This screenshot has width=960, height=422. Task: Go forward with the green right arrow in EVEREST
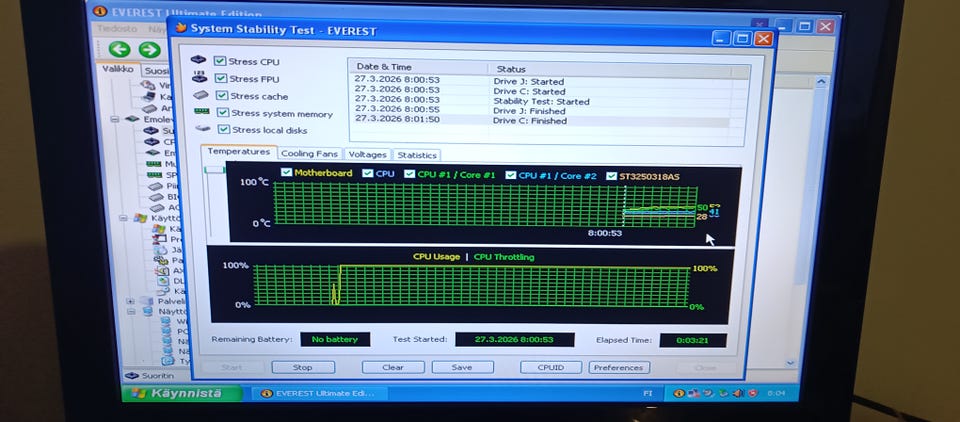[149, 50]
